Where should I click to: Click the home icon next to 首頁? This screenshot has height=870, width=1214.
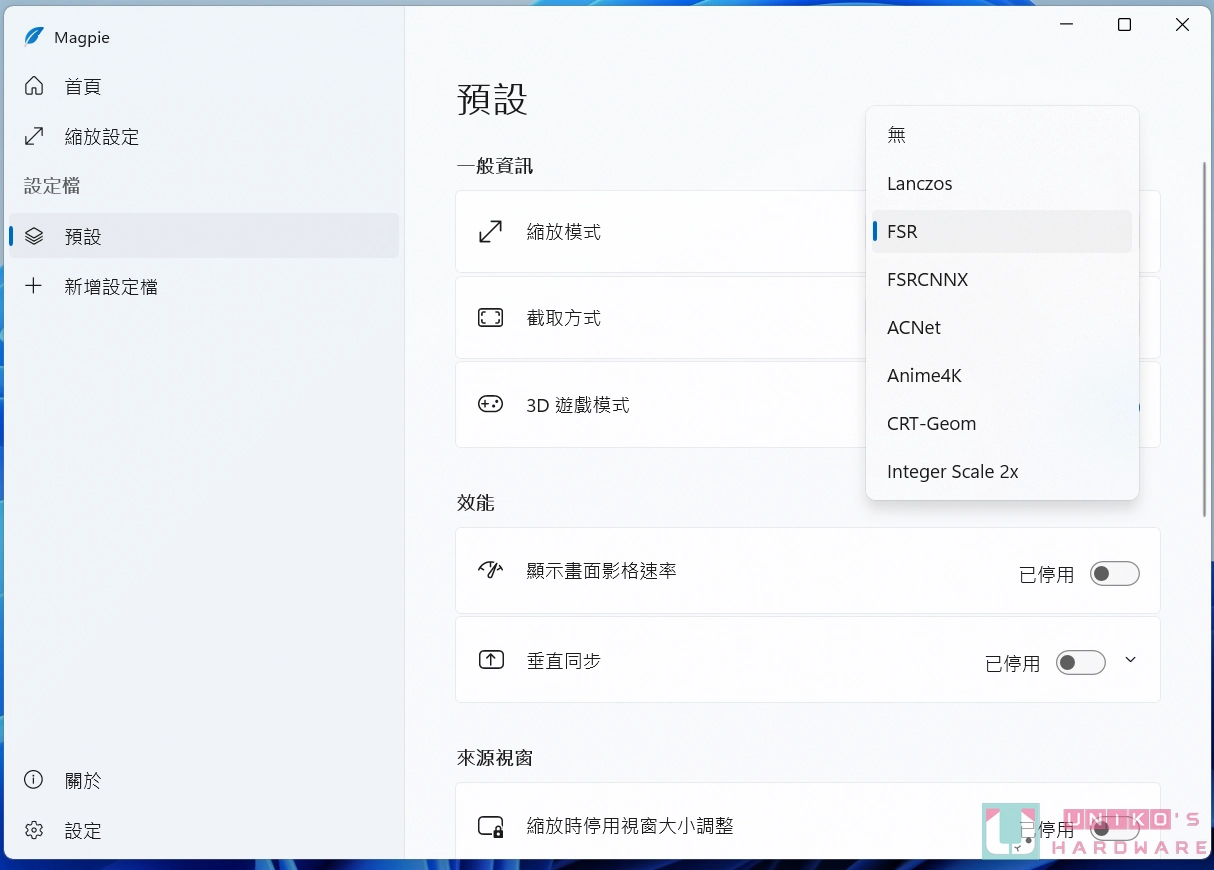click(x=35, y=86)
